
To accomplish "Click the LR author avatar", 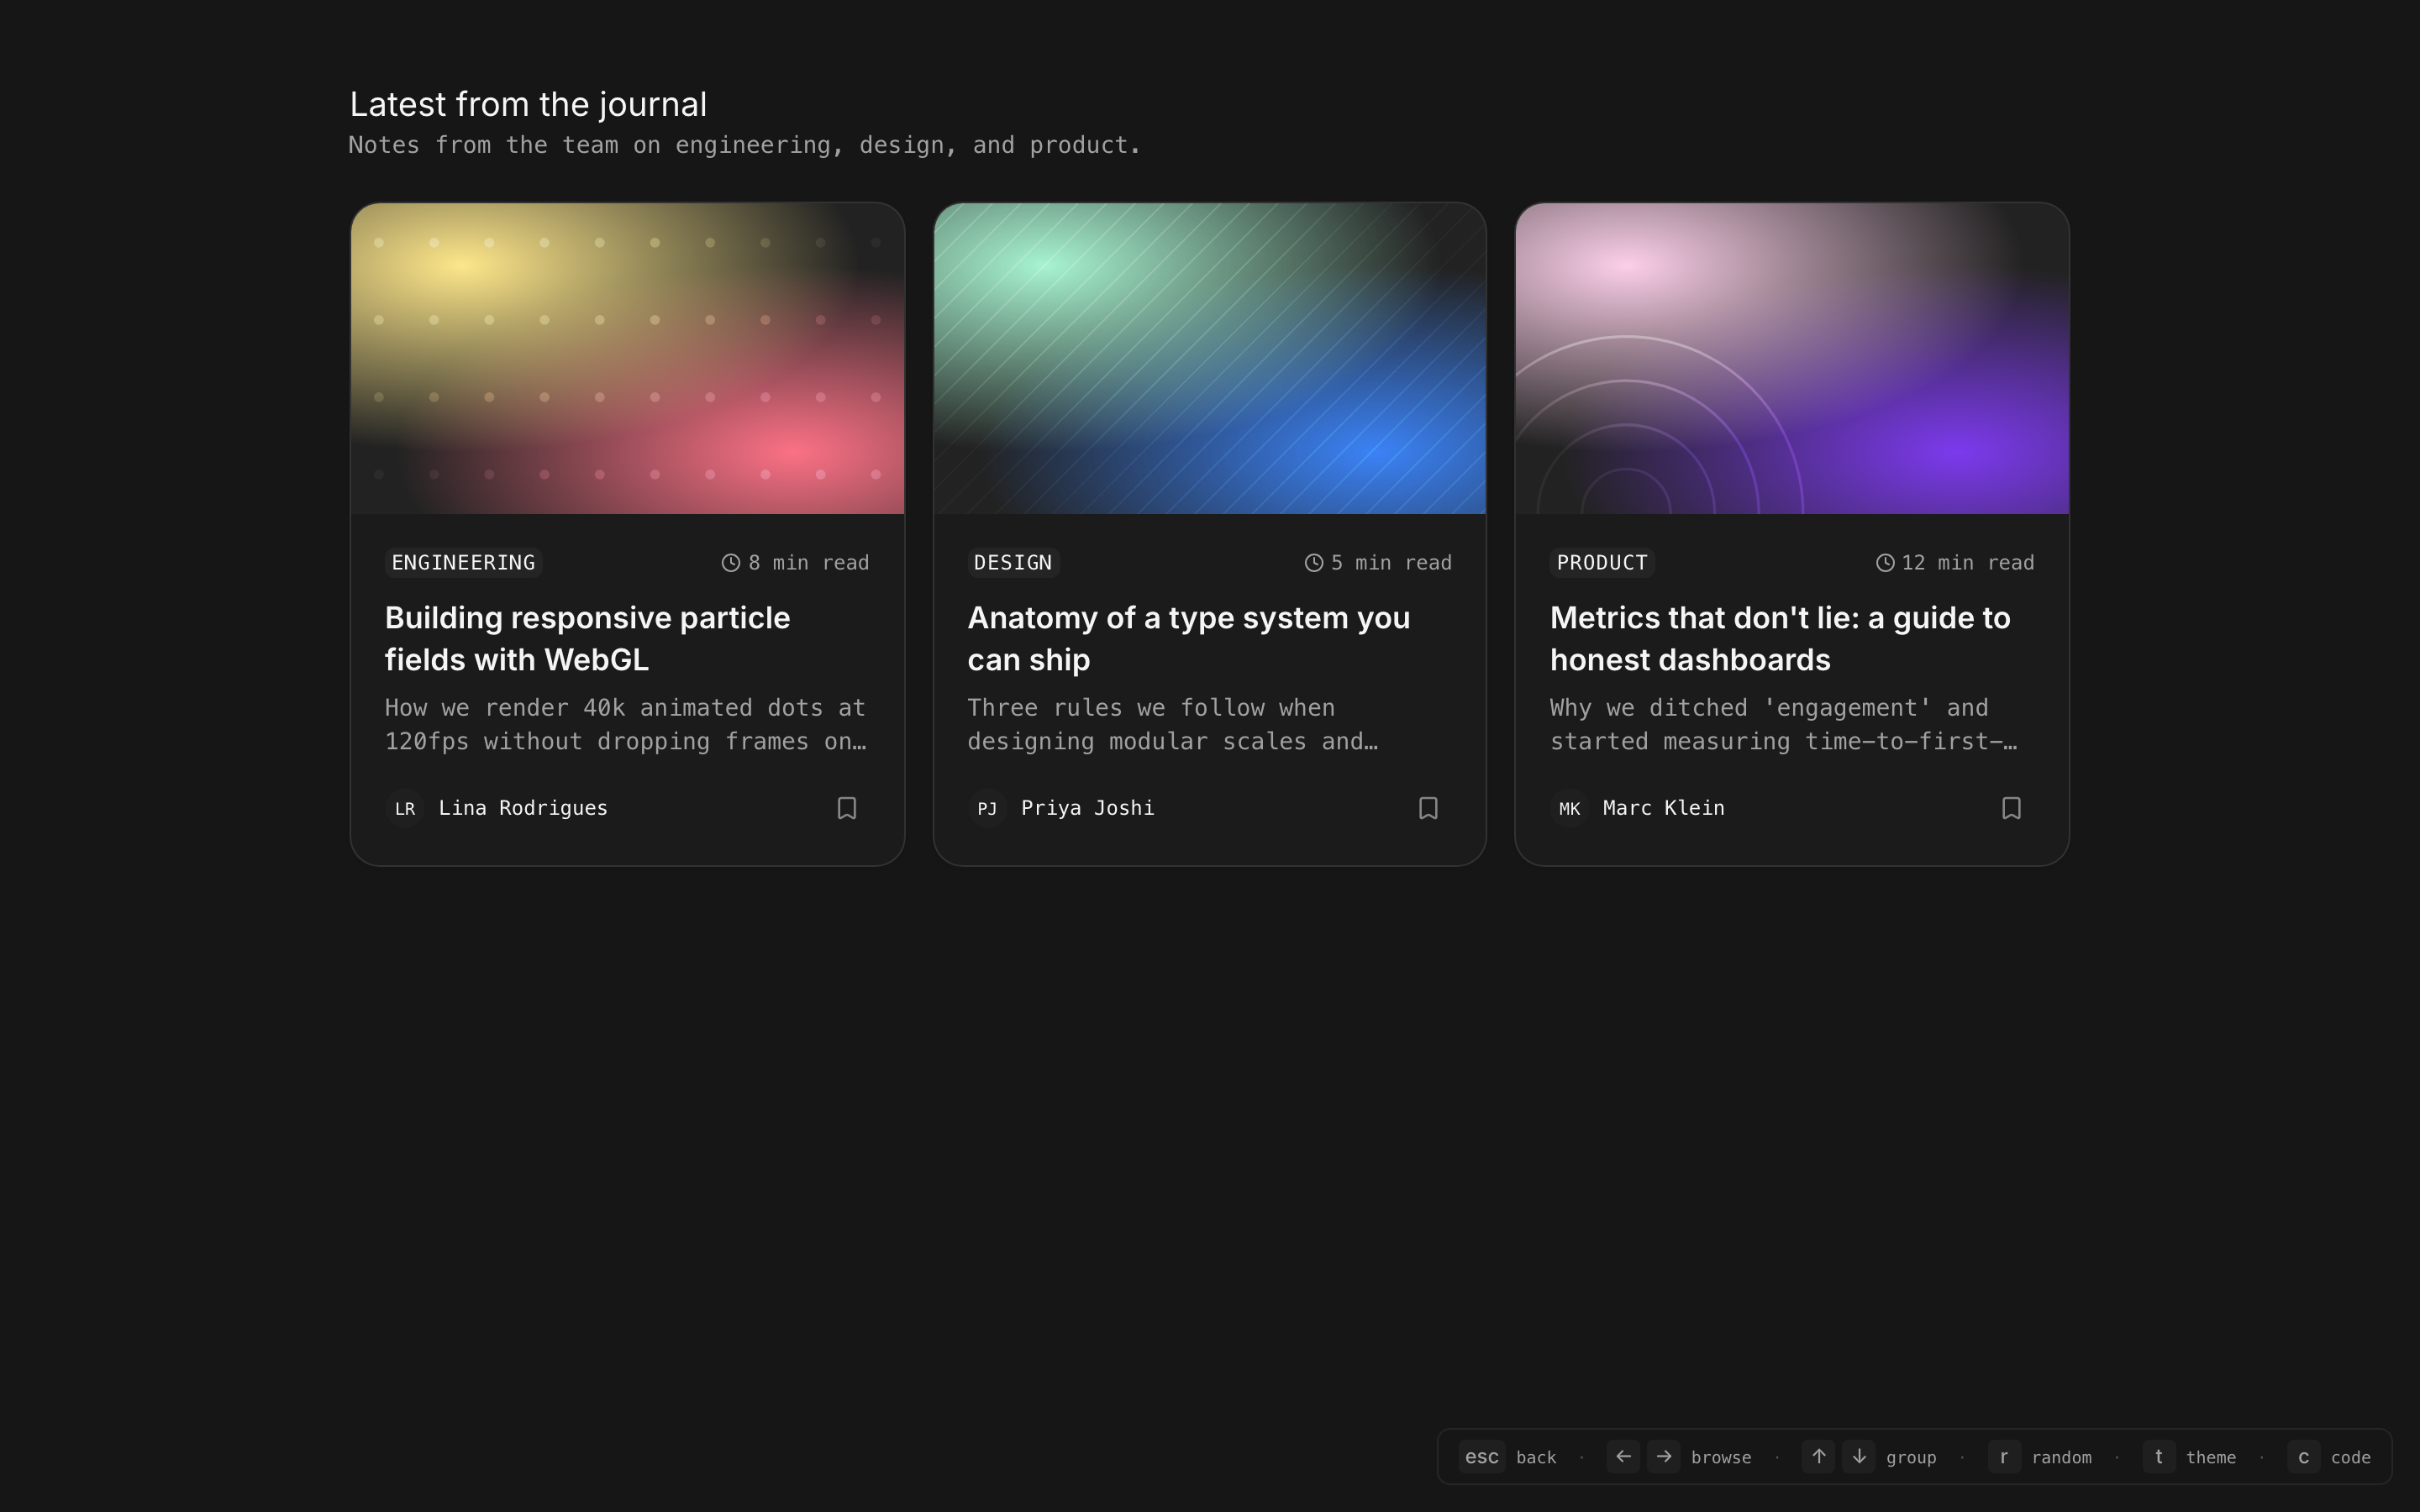I will click(x=405, y=808).
